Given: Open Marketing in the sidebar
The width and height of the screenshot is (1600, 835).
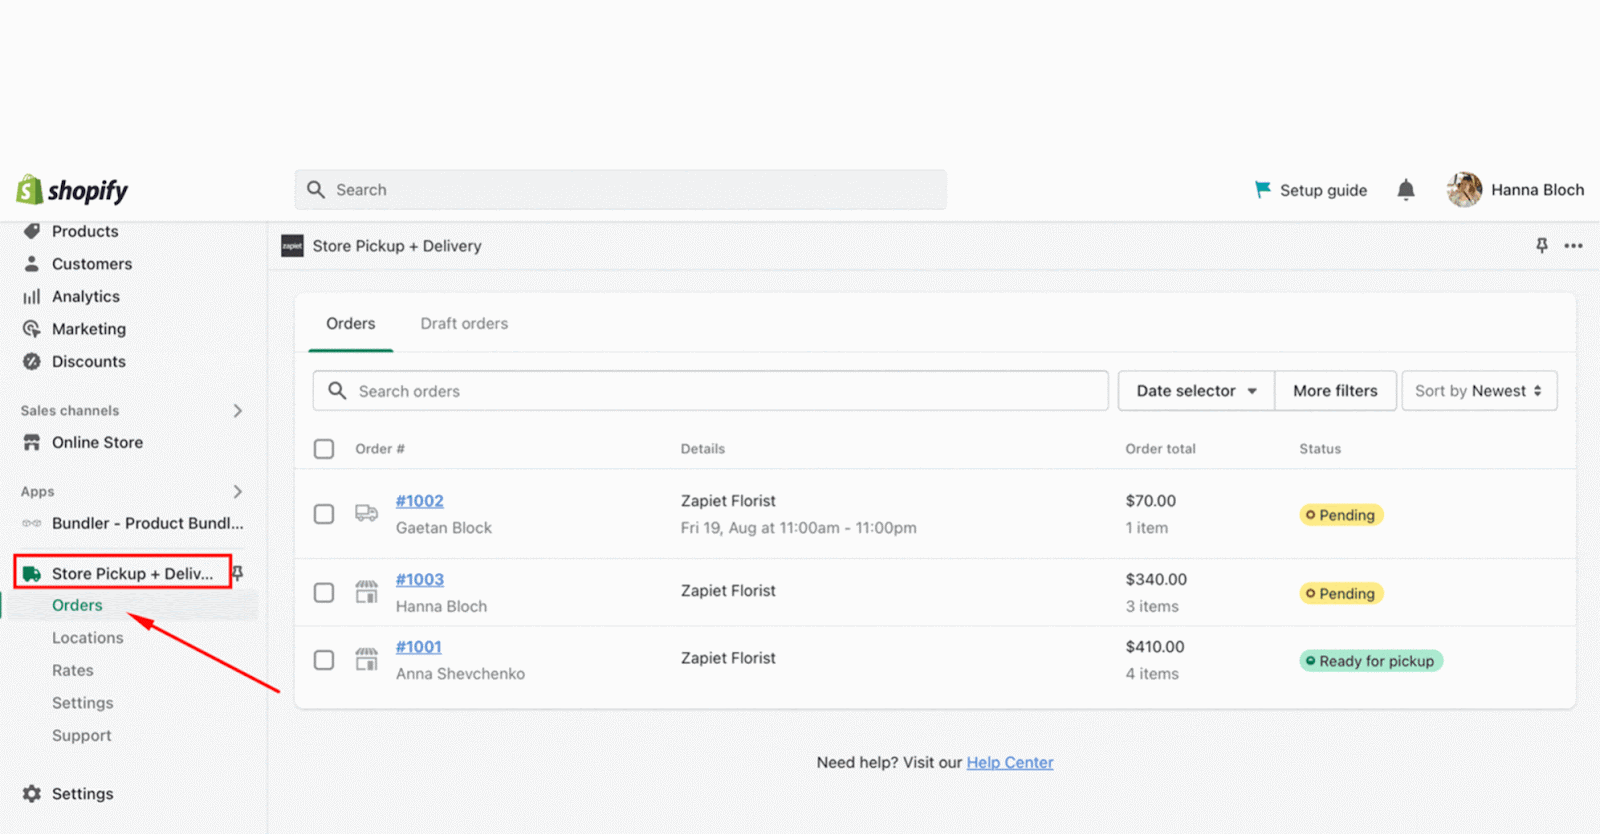Looking at the screenshot, I should click(89, 329).
